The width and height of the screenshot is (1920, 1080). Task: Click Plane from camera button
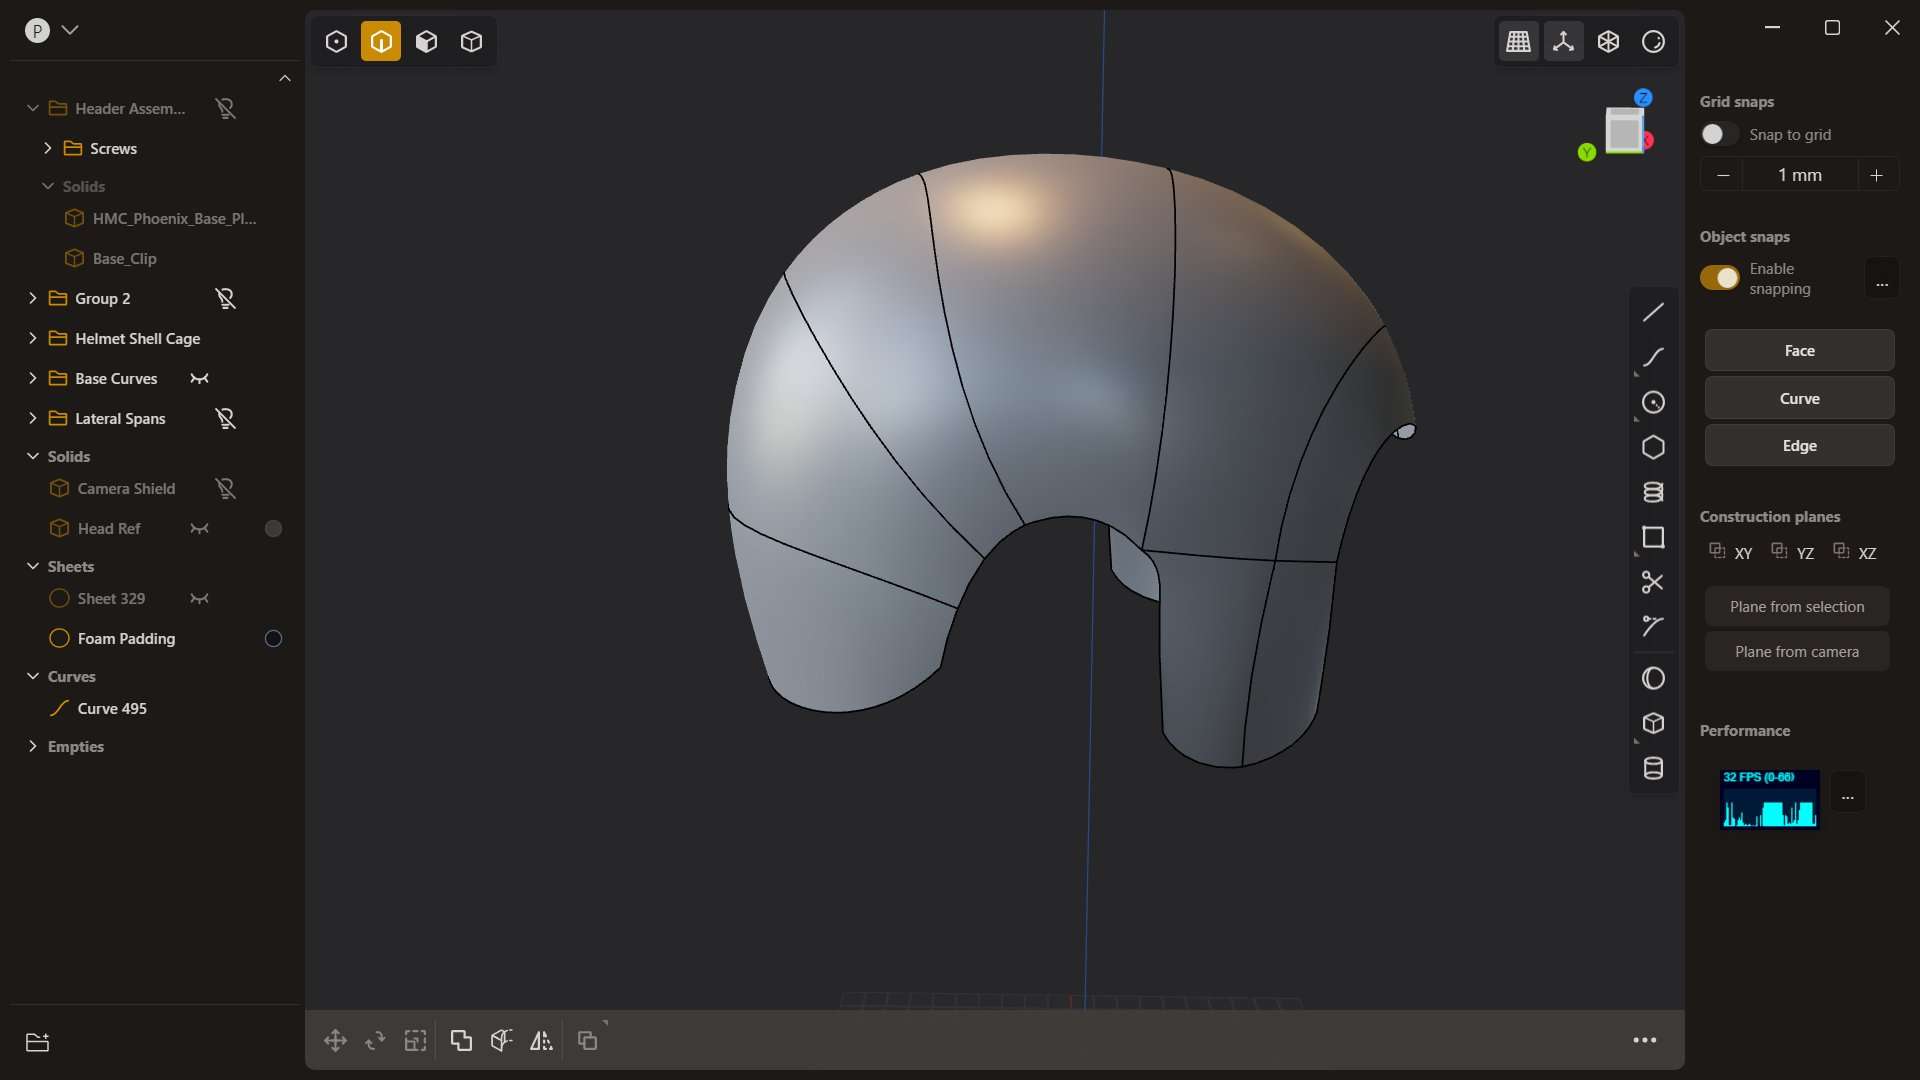click(1797, 652)
